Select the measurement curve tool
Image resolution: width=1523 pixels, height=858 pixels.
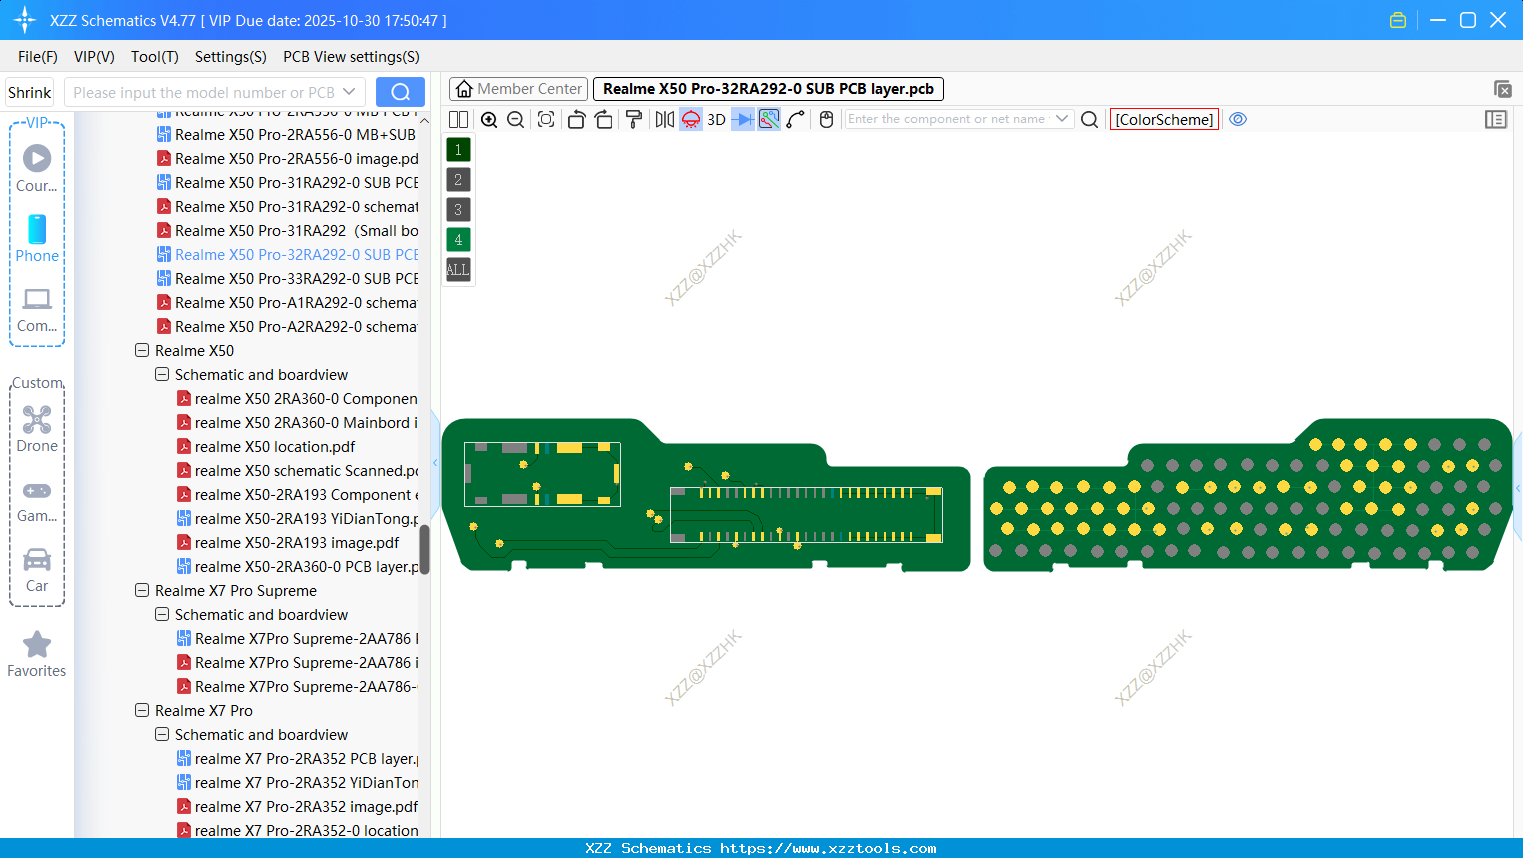point(797,119)
